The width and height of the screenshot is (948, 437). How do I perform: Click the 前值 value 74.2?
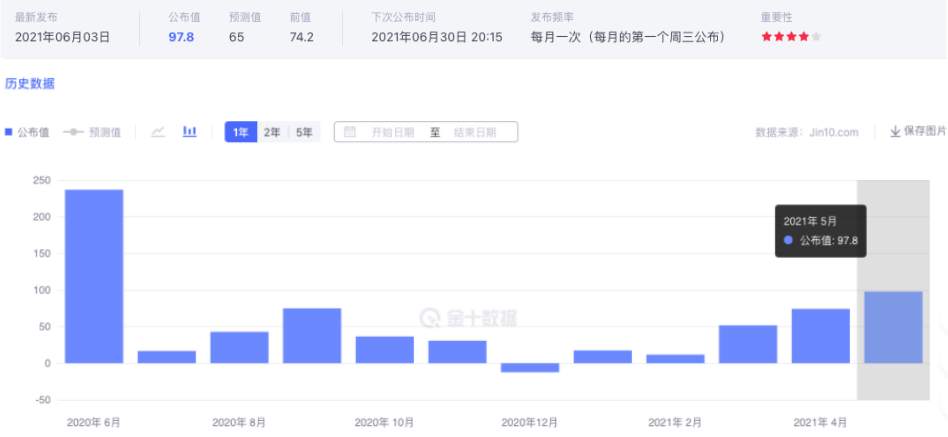coord(301,37)
